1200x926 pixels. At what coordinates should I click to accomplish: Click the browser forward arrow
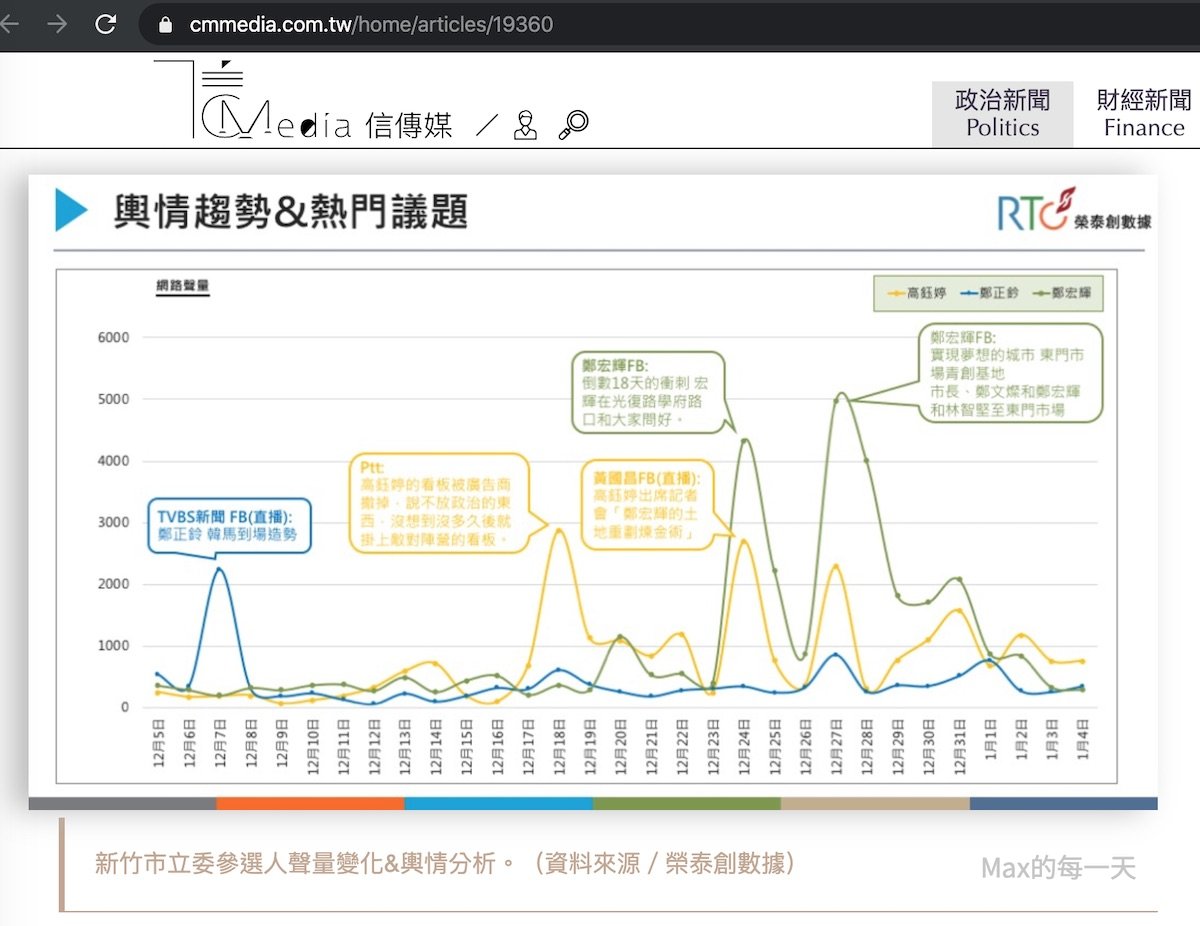(57, 24)
